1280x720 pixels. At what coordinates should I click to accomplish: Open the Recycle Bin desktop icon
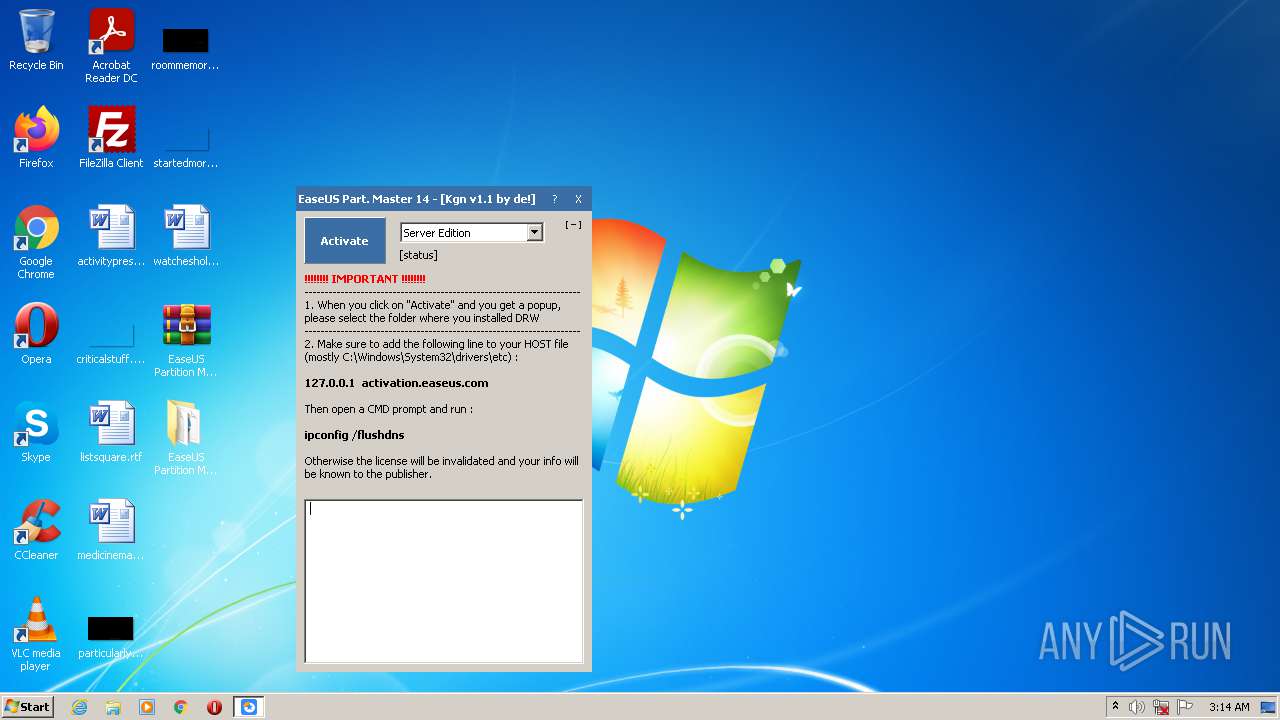point(36,40)
